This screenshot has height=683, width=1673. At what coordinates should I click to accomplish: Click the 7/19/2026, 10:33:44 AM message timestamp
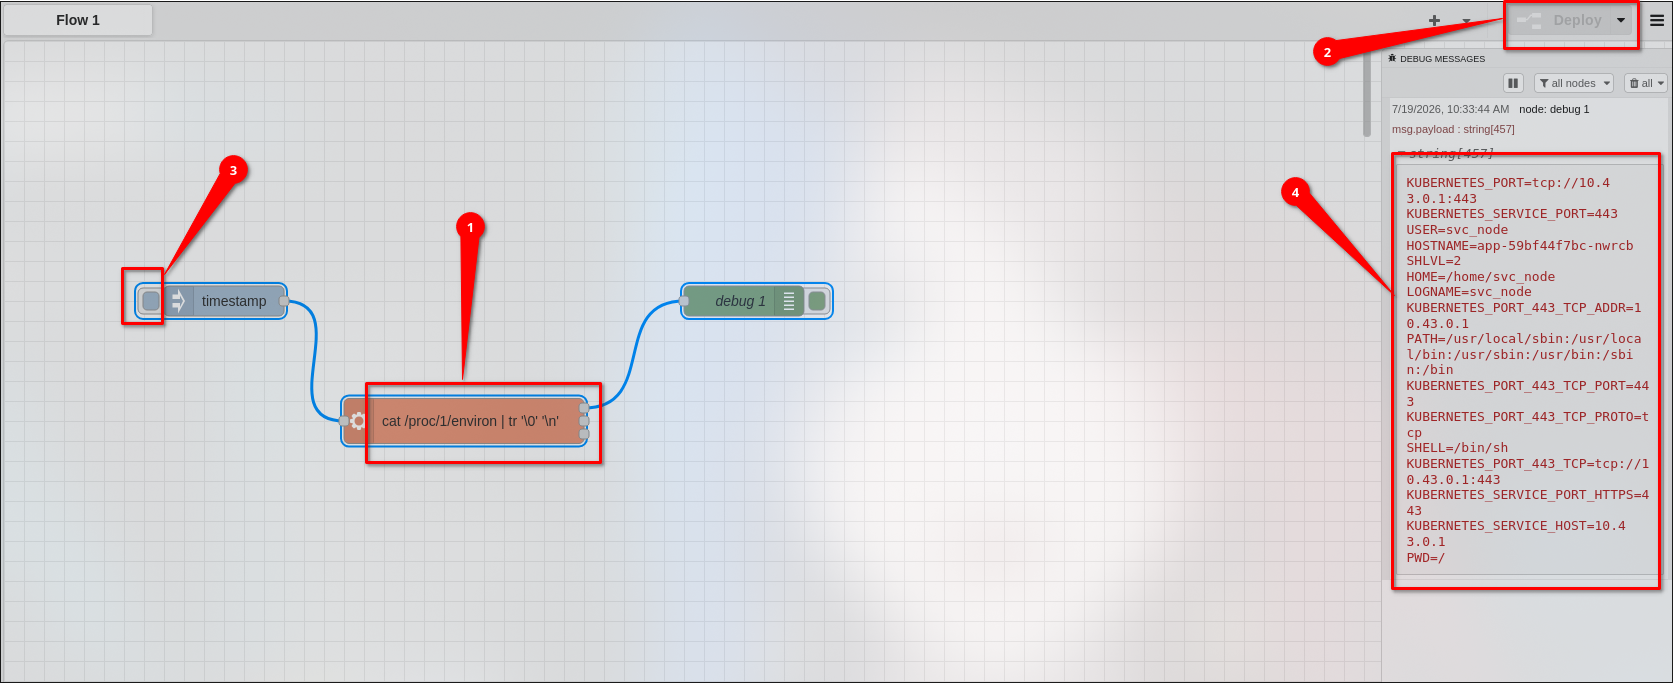tap(1451, 109)
